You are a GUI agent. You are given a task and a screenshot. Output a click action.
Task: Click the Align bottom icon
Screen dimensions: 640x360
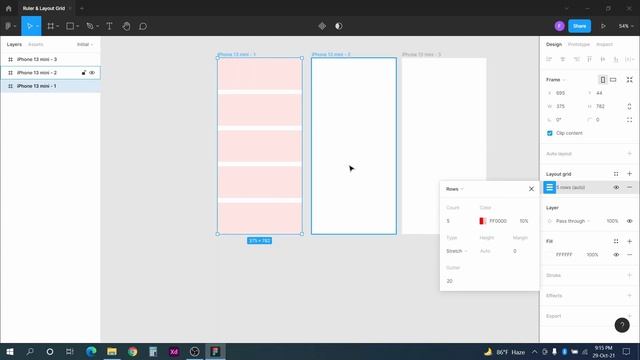coord(616,59)
